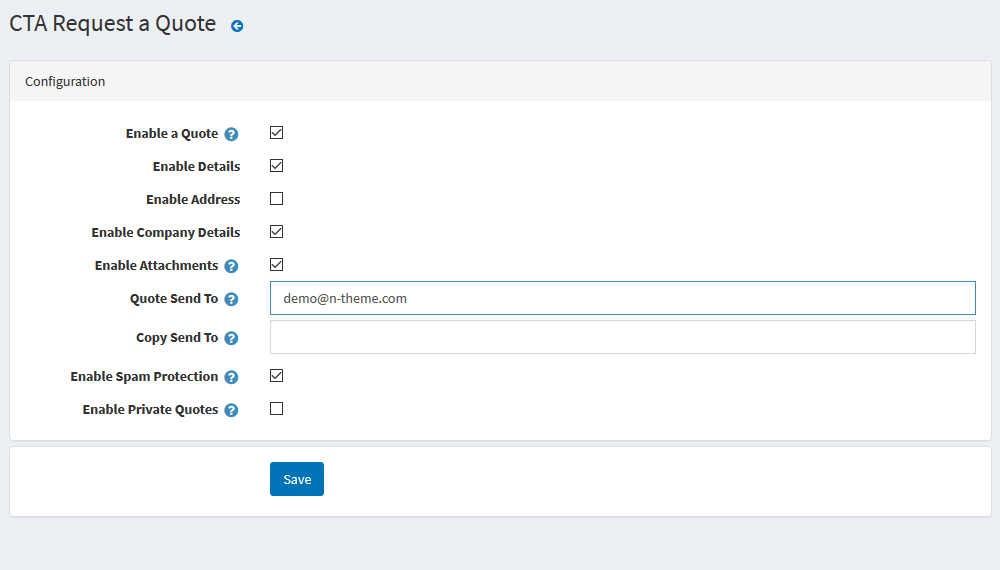
Task: Uncheck the Enable a Quote checkbox
Action: [x=276, y=133]
